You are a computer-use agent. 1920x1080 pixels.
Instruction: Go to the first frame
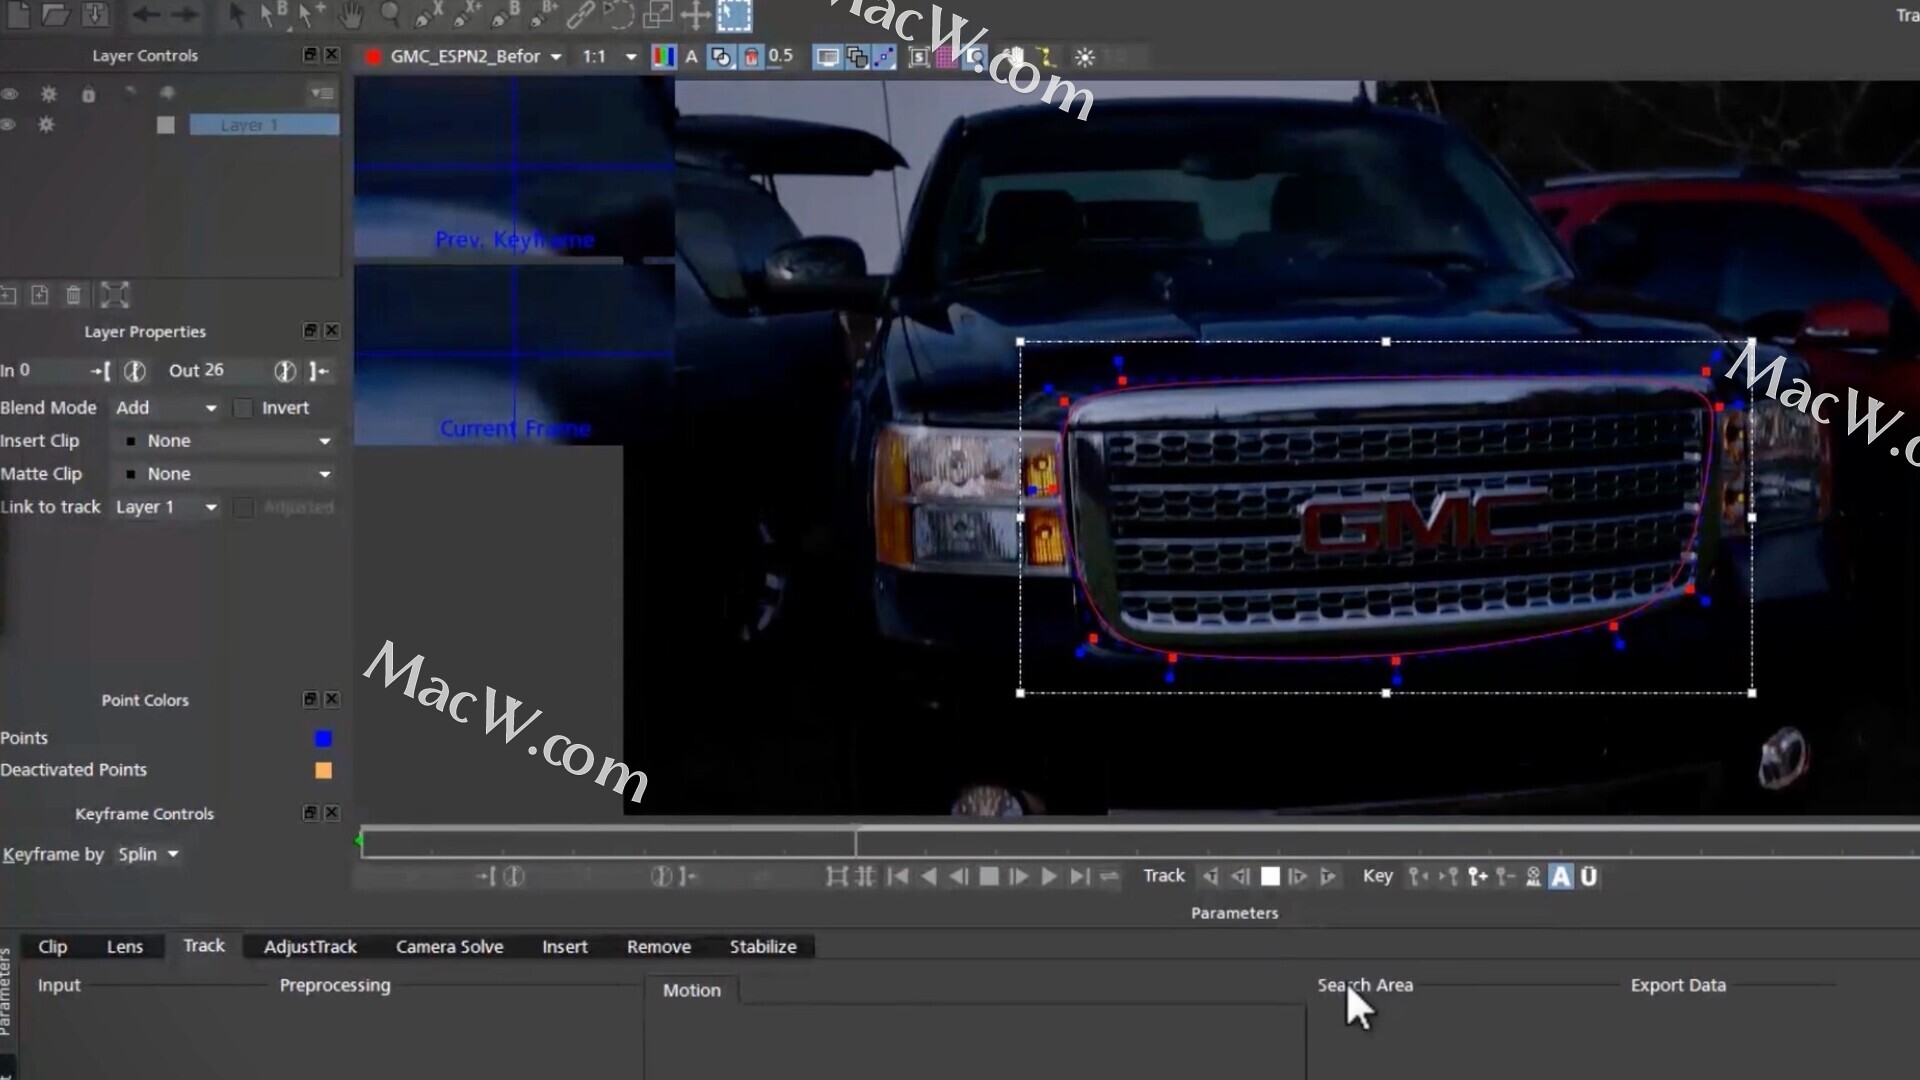coord(898,876)
